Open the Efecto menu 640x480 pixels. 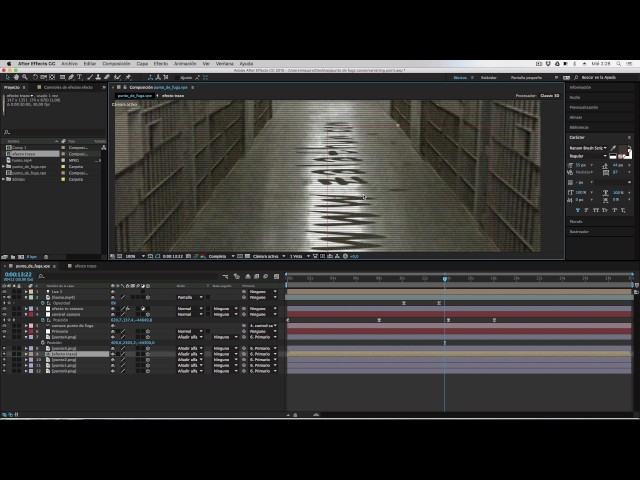[161, 64]
